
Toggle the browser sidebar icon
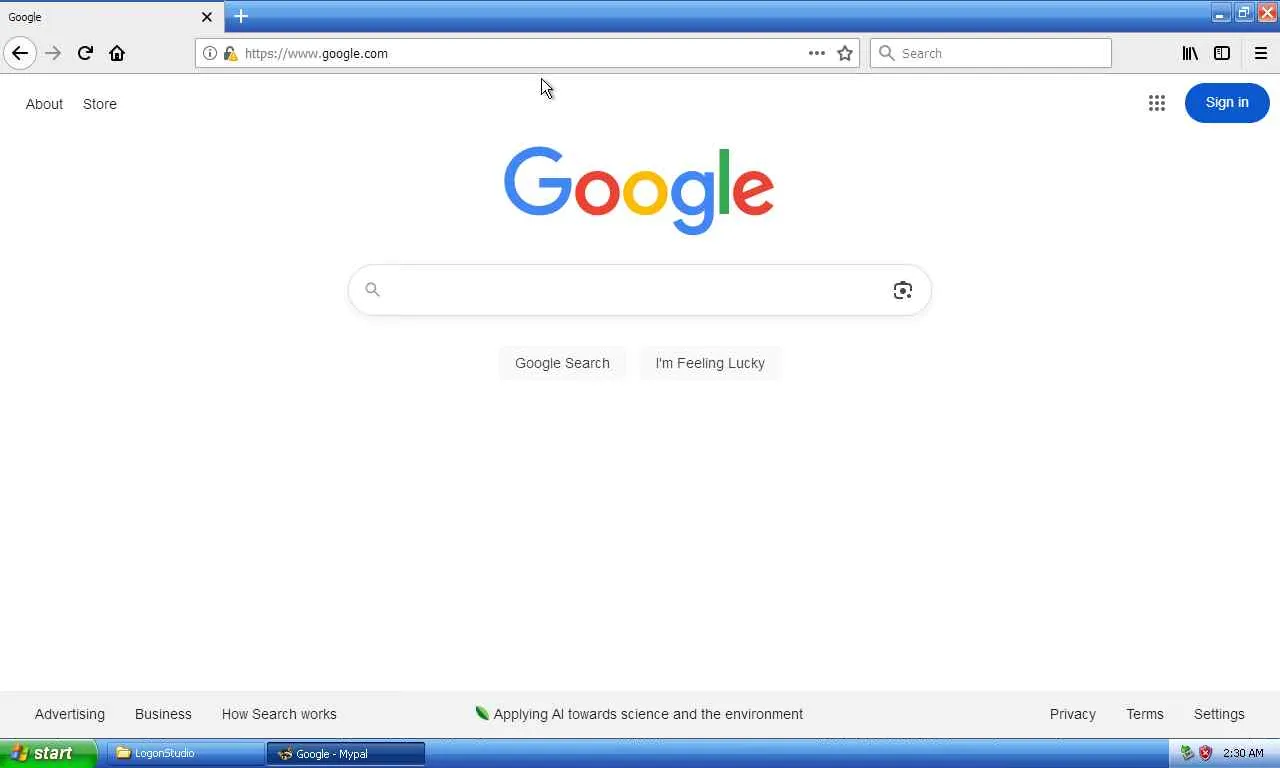[x=1222, y=53]
